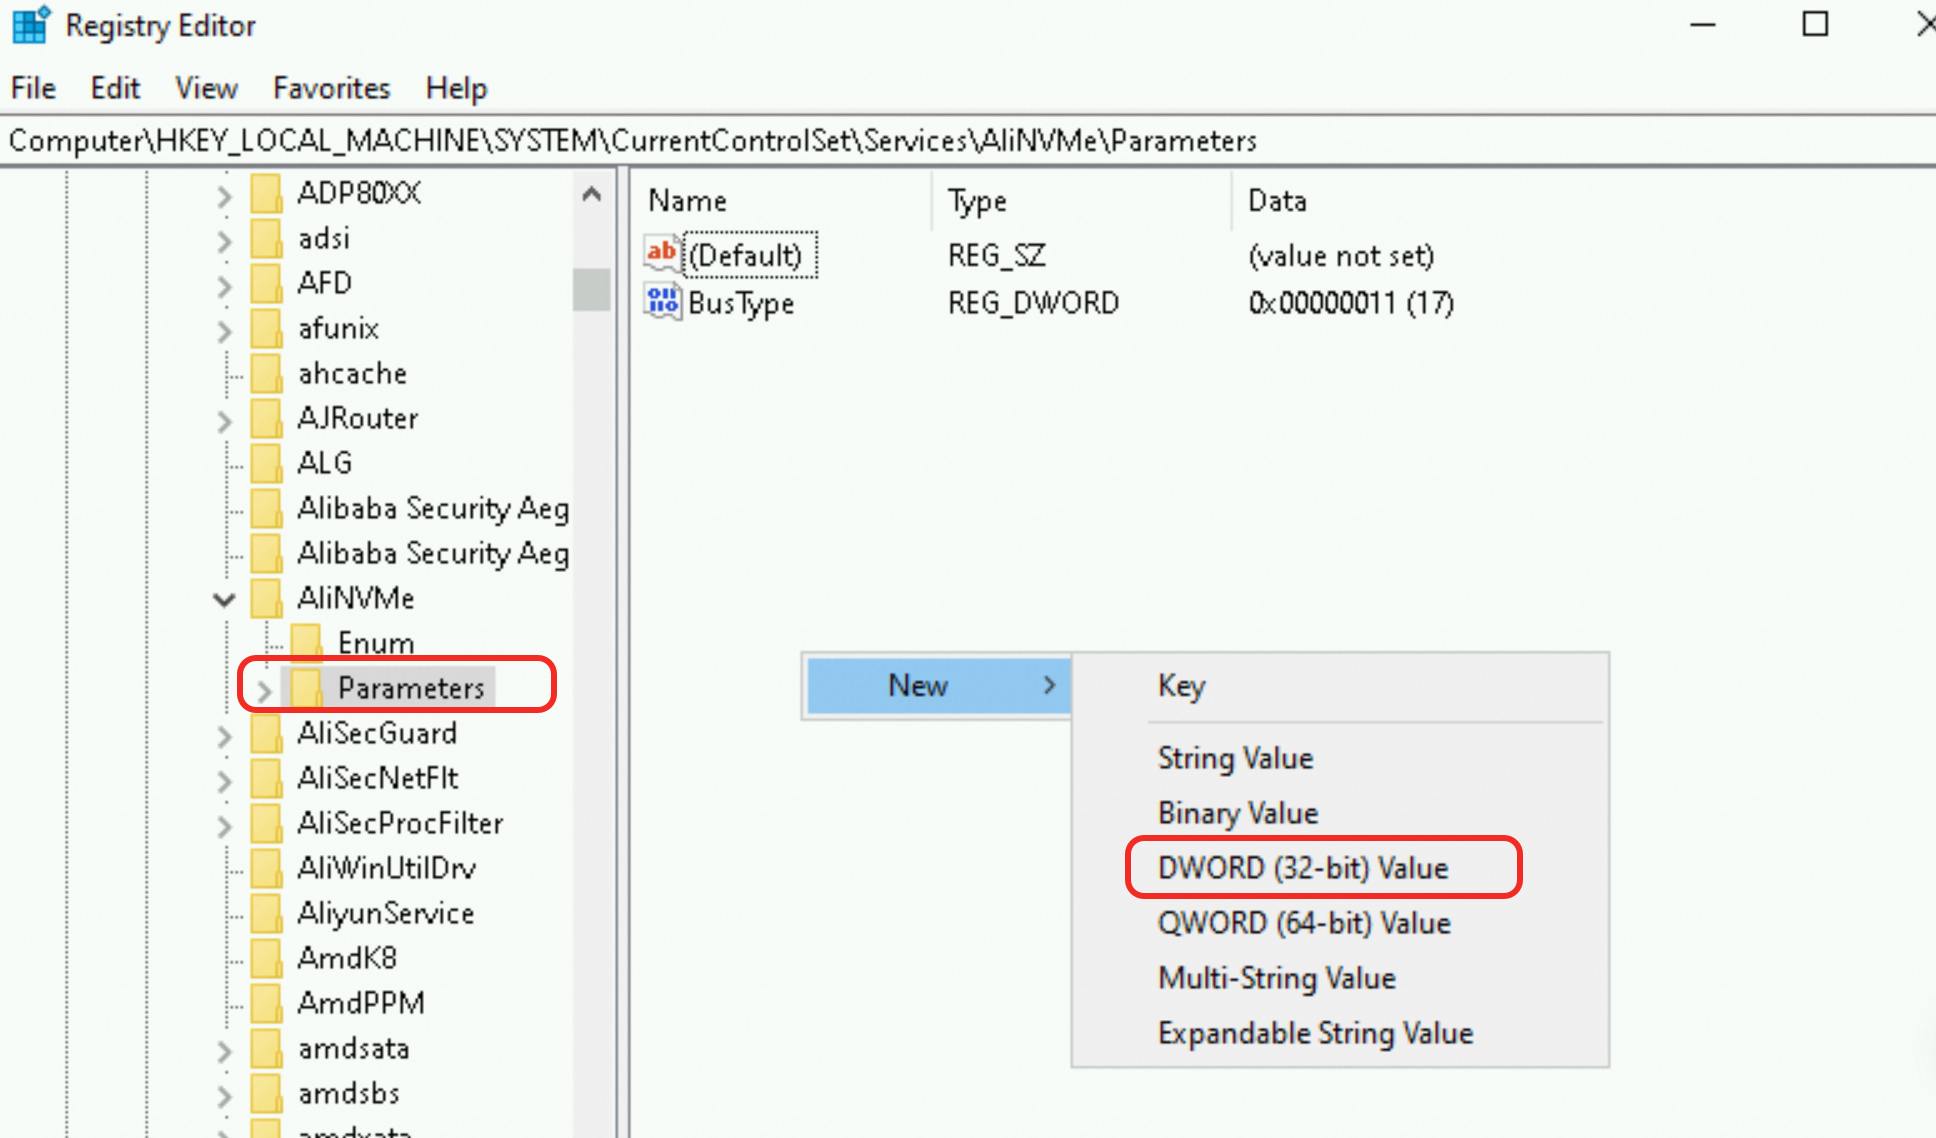This screenshot has width=1936, height=1138.
Task: Open the View menu
Action: coord(206,88)
